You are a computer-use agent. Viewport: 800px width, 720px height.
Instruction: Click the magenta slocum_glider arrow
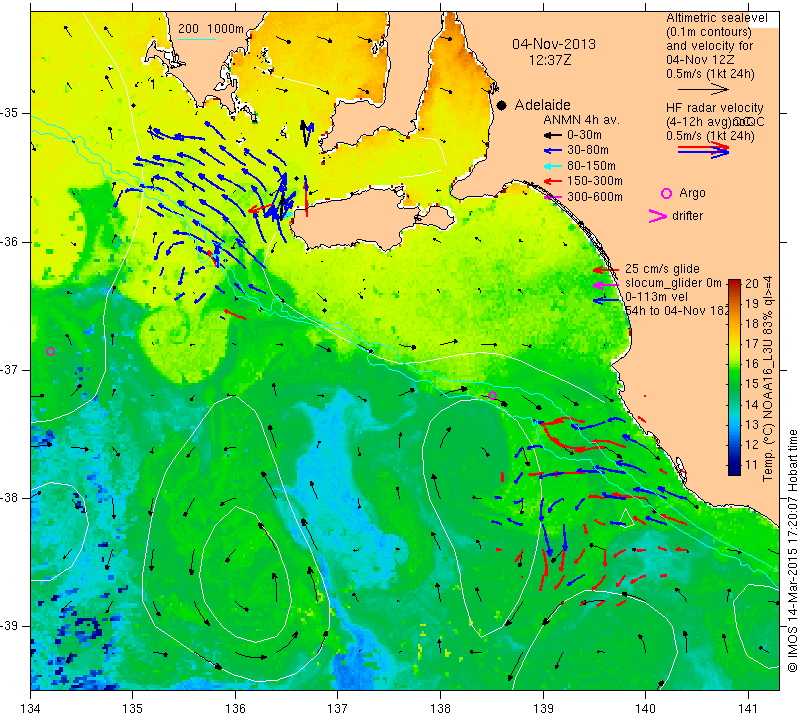pos(606,285)
